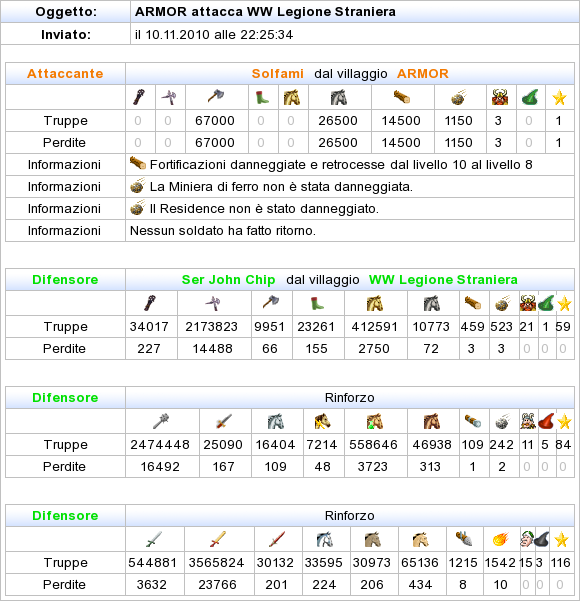Click the sword icon above 25090
Viewport: 580px width, 601px height.
tap(224, 421)
